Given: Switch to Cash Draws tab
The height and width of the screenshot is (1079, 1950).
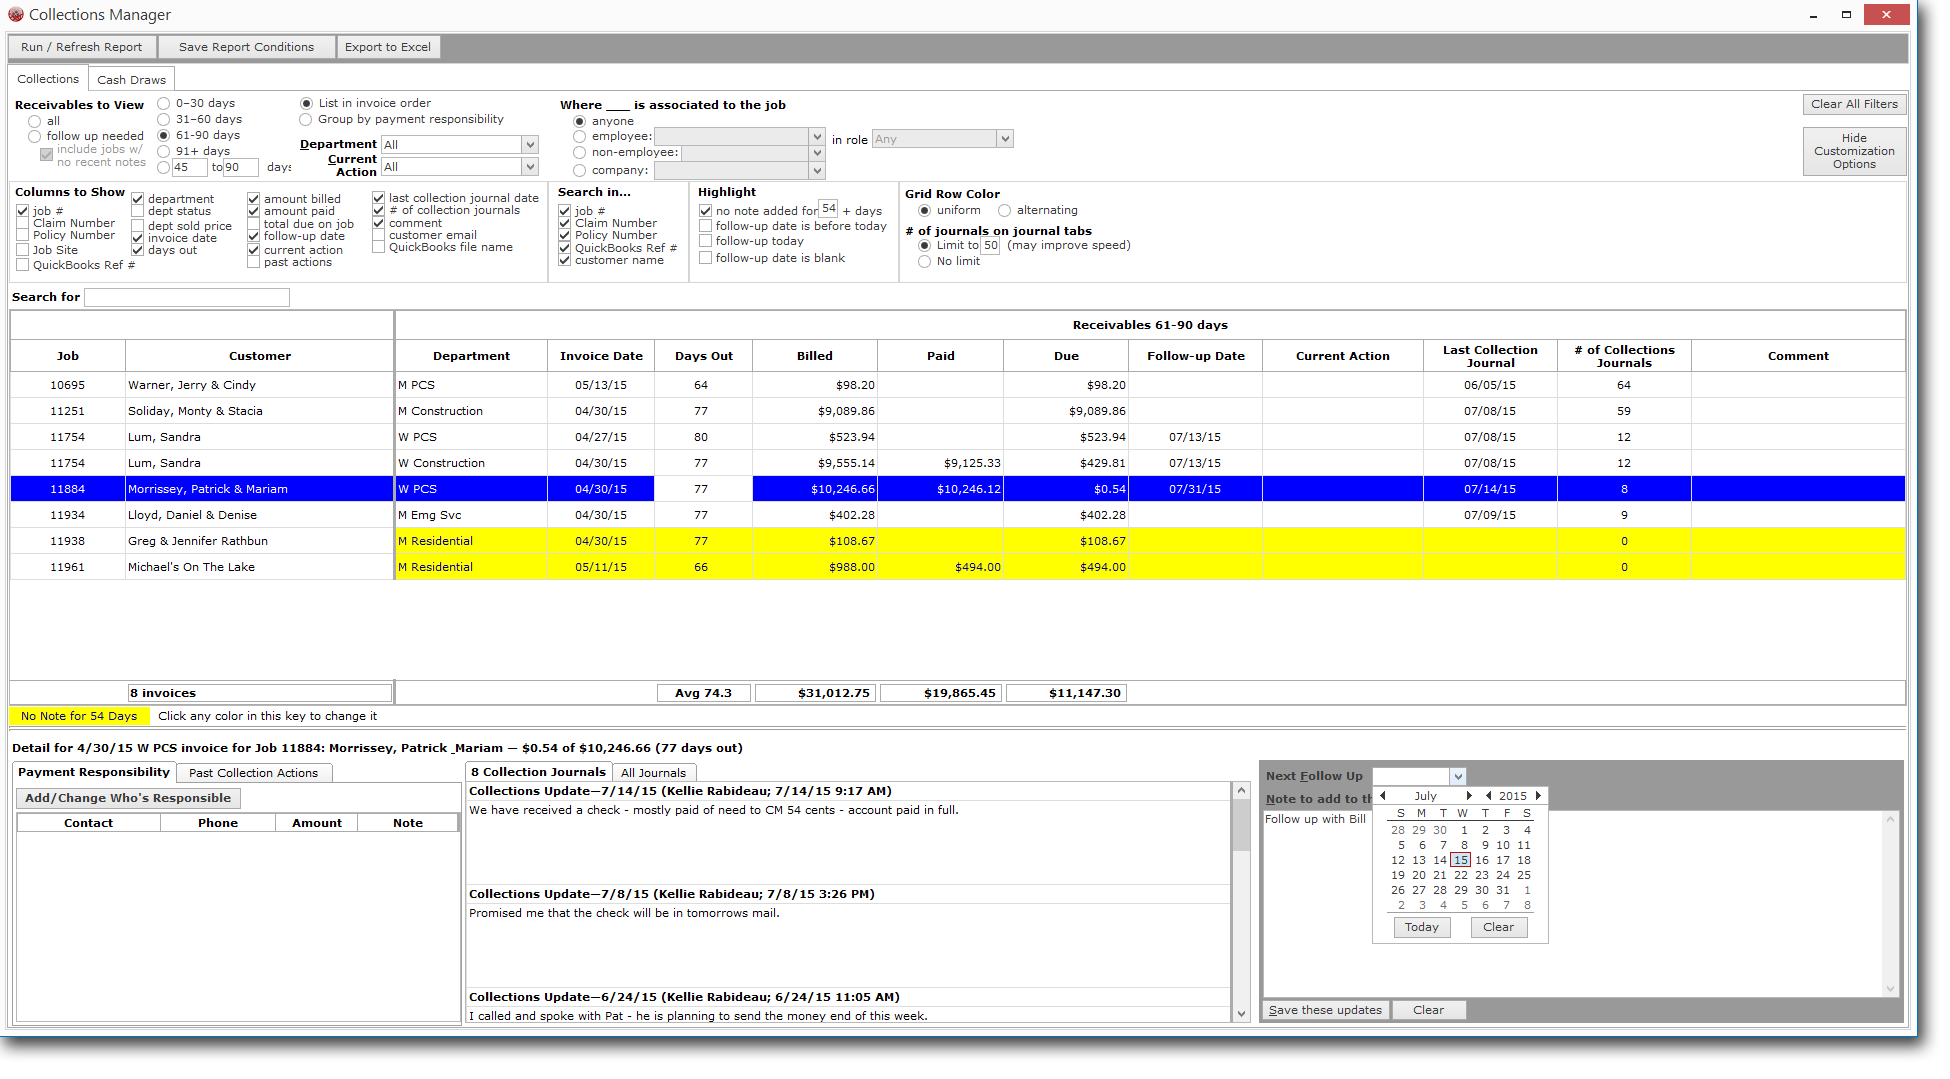Looking at the screenshot, I should click(x=131, y=79).
